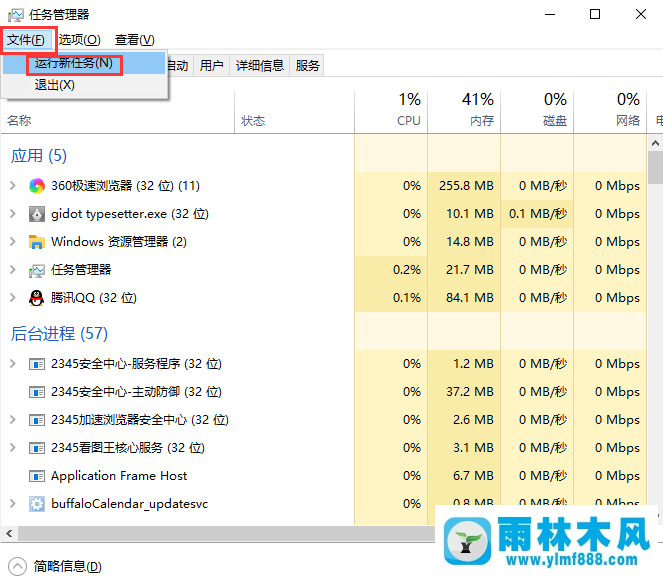Click the Application Frame Host icon
Viewport: 663px width, 585px height.
[37, 476]
